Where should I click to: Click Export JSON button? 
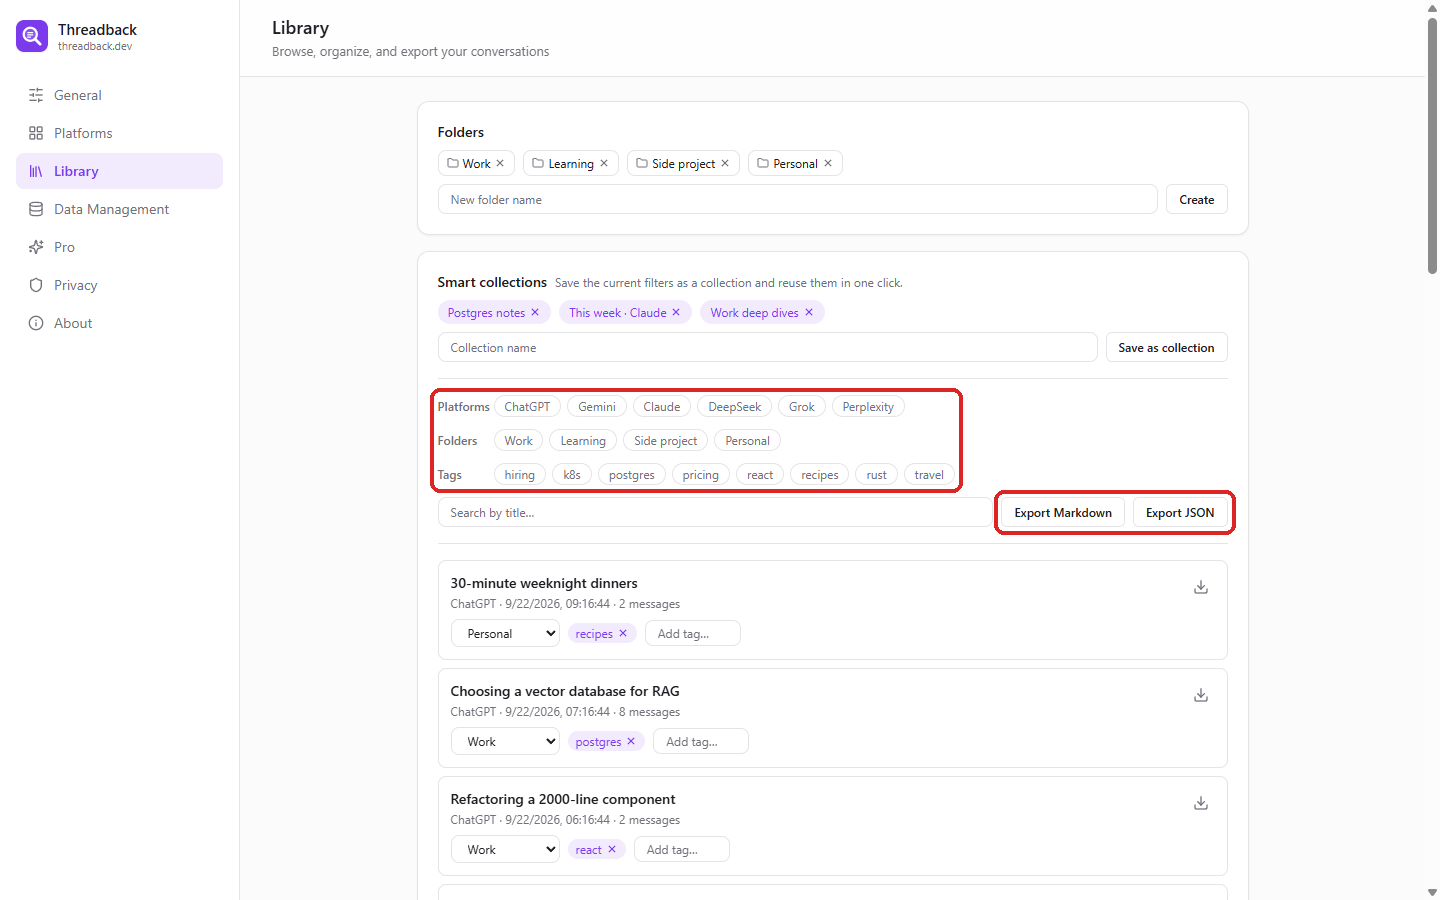coord(1180,512)
